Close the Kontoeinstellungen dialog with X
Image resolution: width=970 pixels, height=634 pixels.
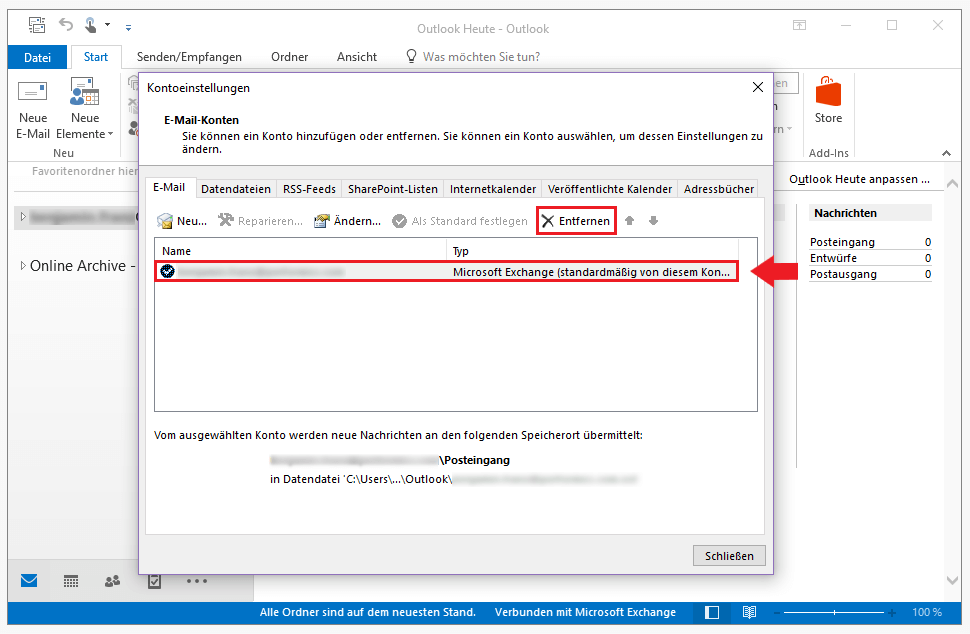[x=757, y=87]
